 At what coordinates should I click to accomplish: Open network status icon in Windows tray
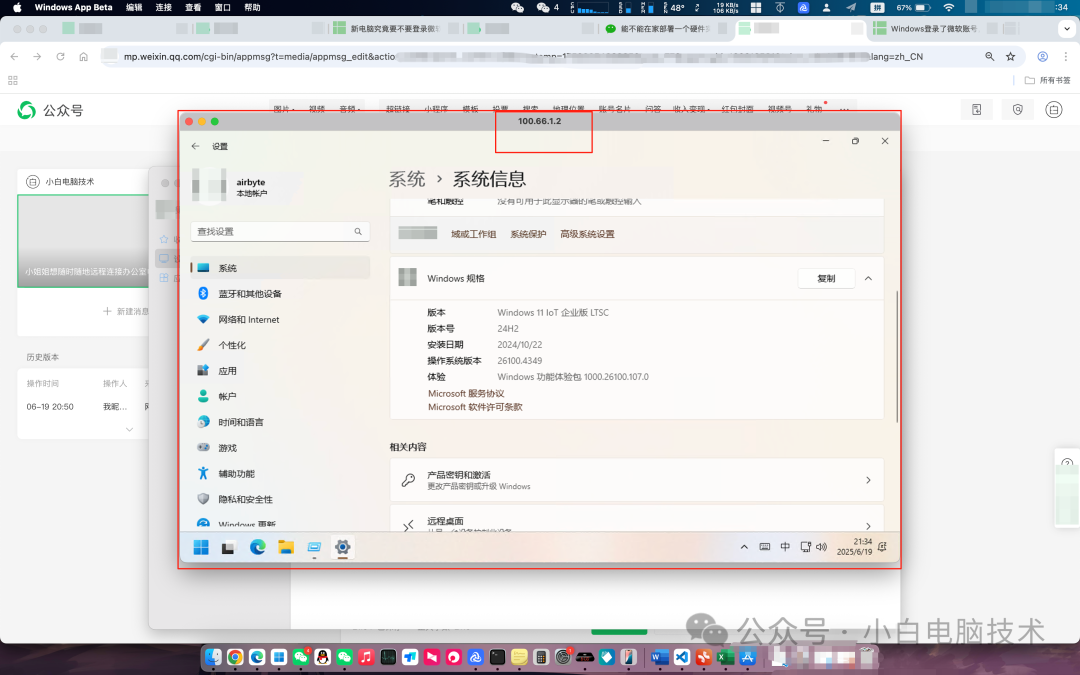coord(805,547)
